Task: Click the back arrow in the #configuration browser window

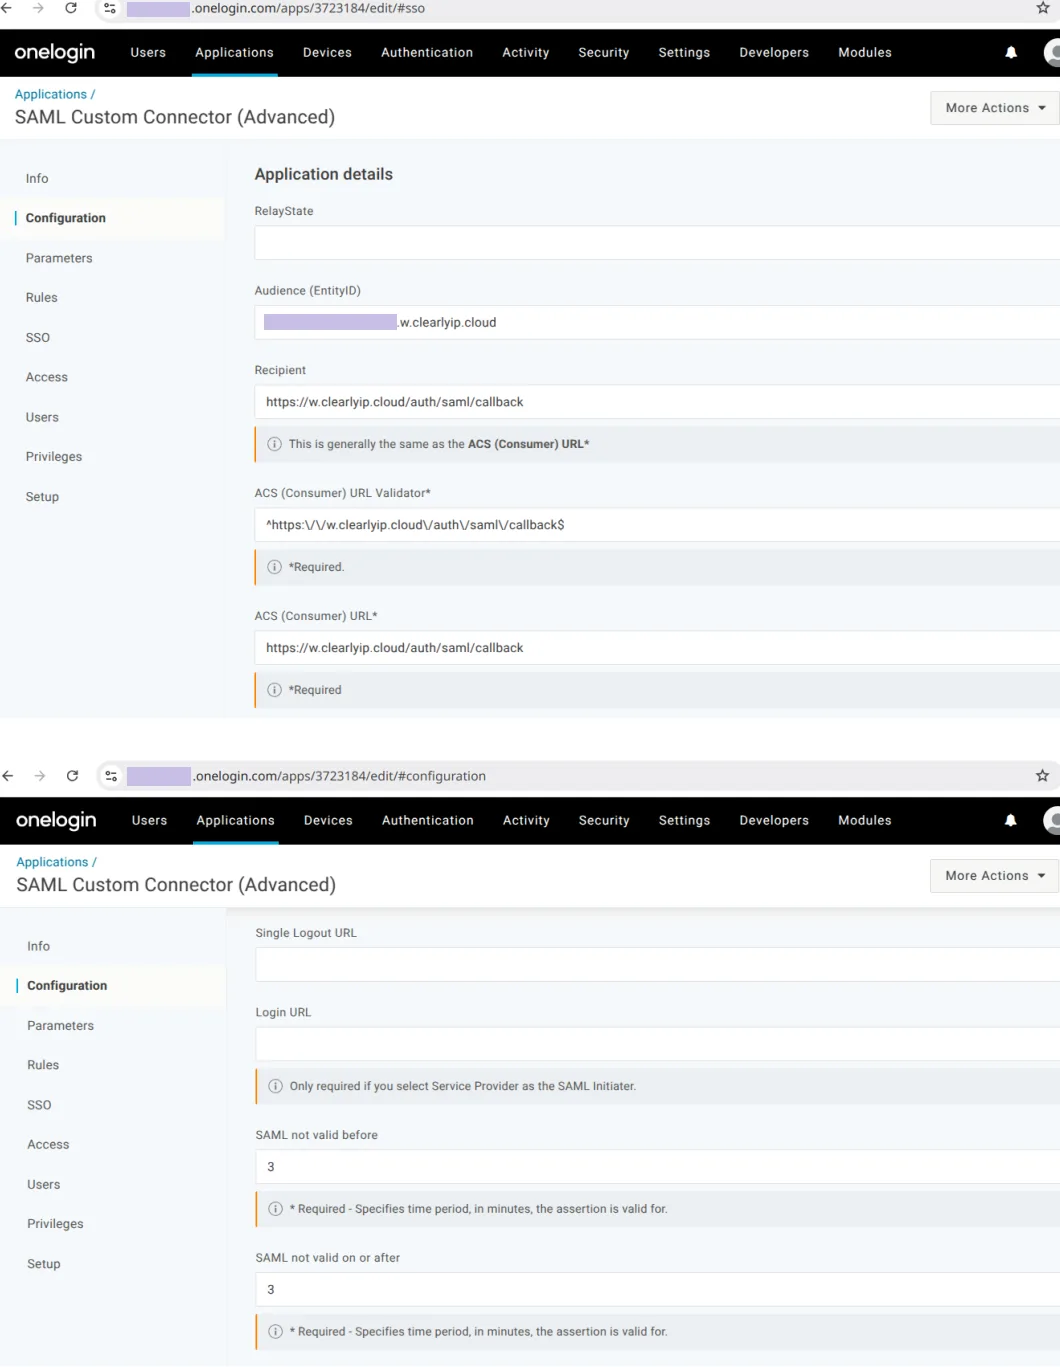Action: coord(8,776)
